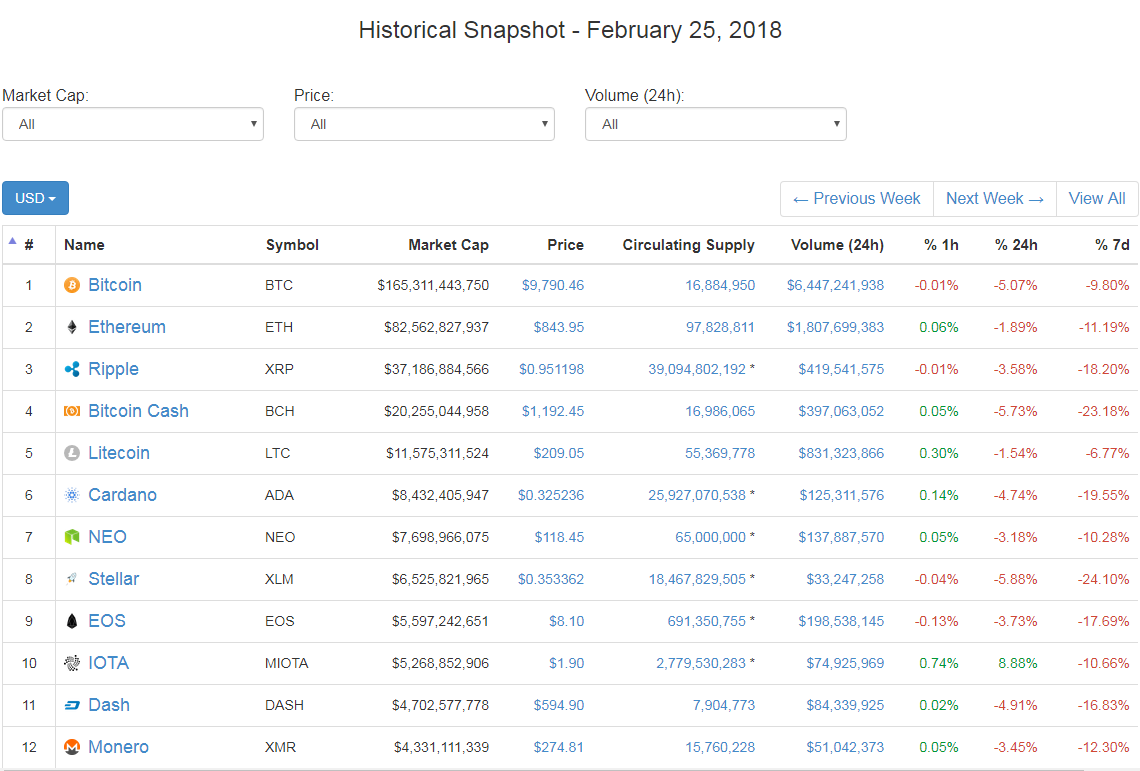Click the NEO logo icon
1140x771 pixels.
pyautogui.click(x=71, y=537)
